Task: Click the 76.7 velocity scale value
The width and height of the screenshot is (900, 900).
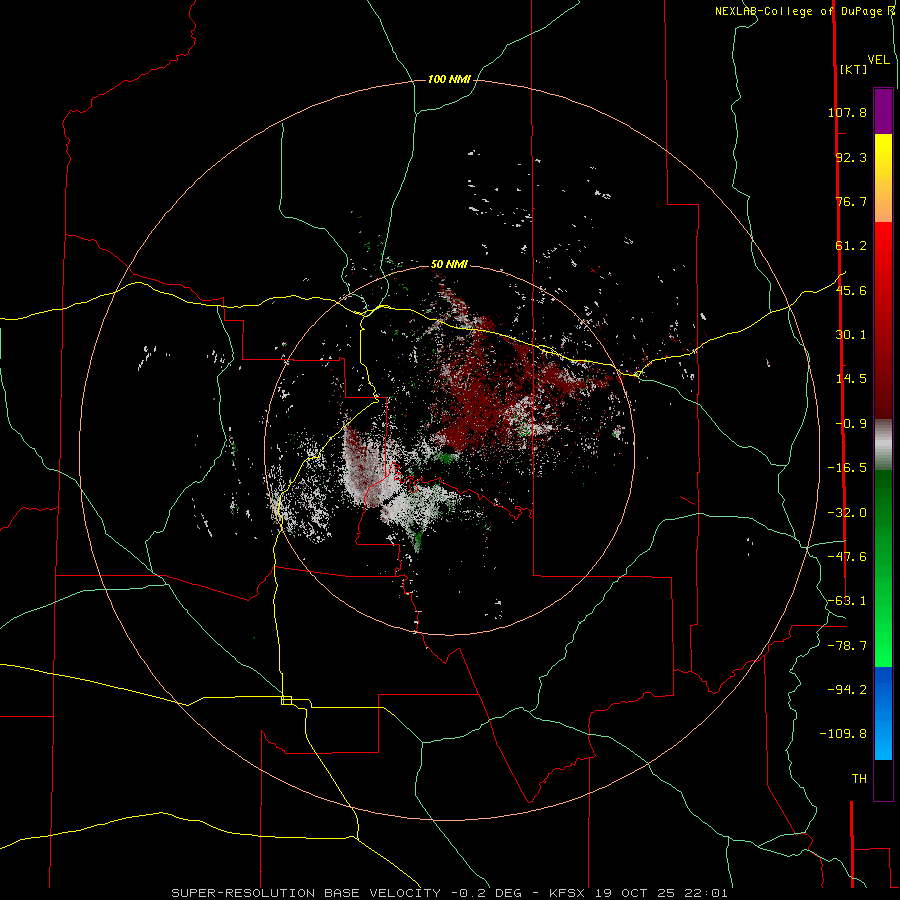Action: (x=851, y=201)
